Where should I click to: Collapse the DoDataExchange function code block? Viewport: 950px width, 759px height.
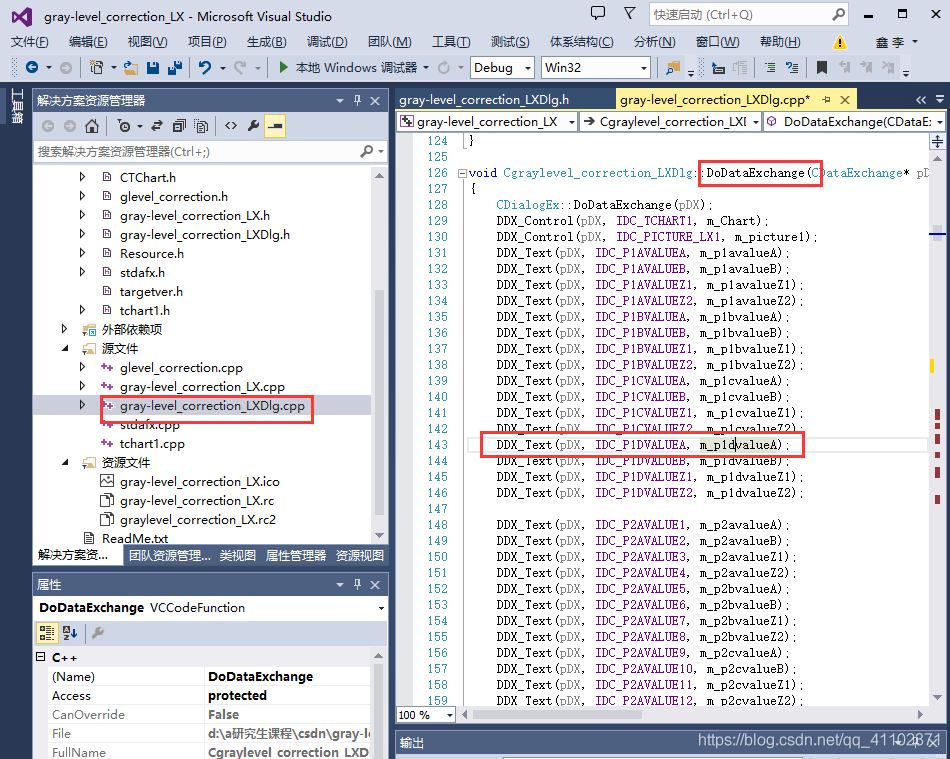click(462, 173)
